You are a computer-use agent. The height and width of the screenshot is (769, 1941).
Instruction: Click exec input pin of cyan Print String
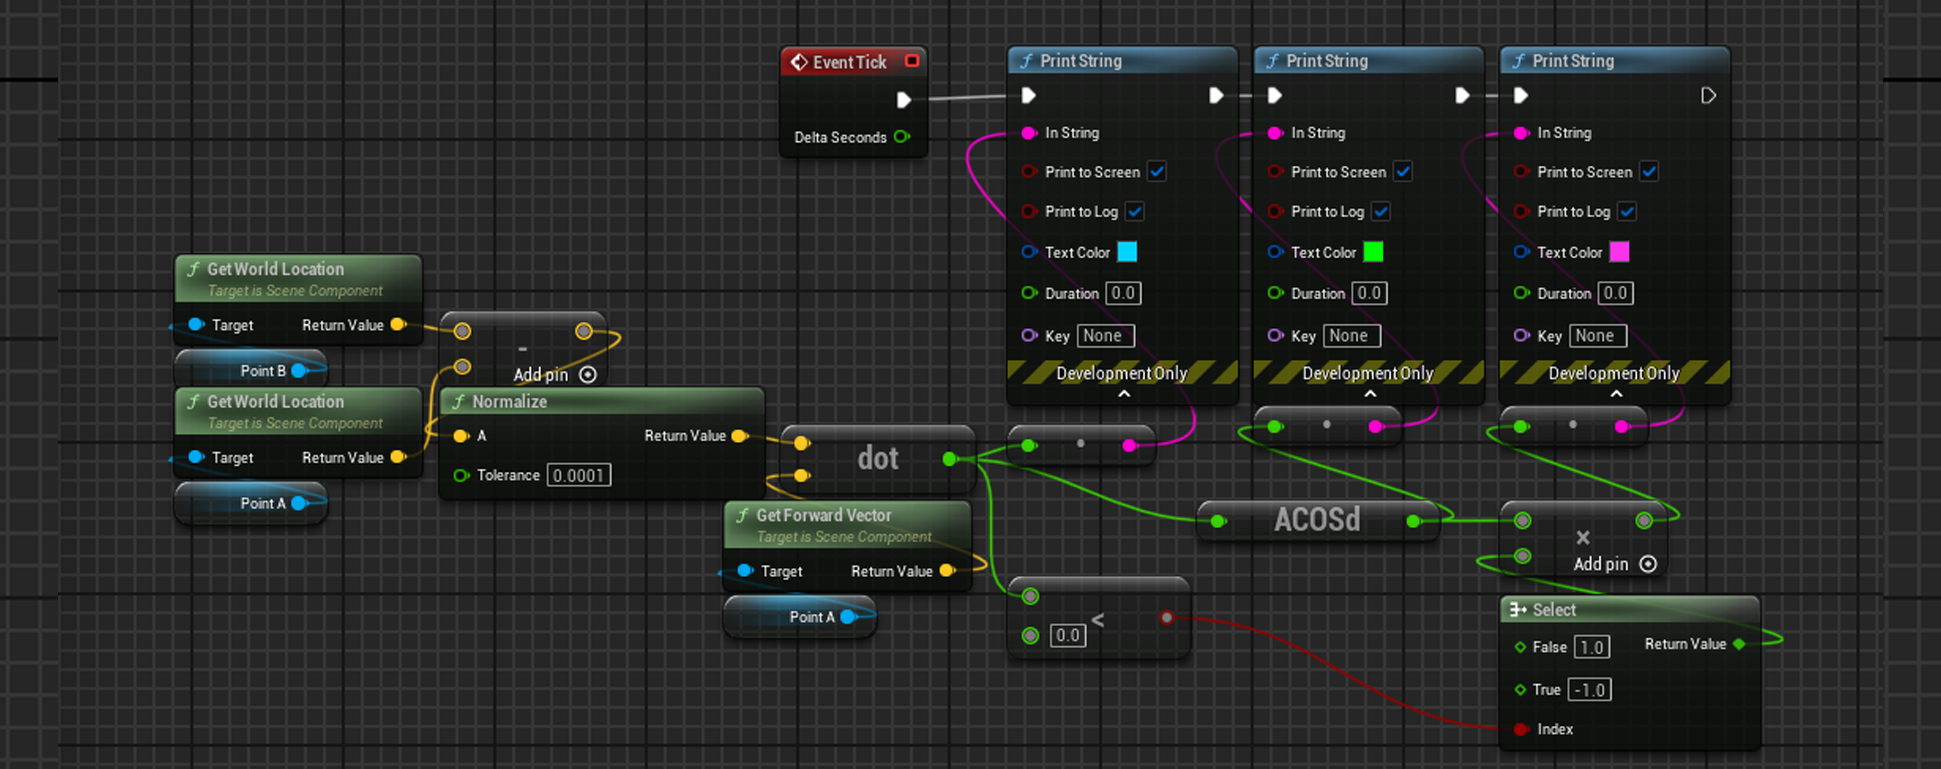(1029, 95)
